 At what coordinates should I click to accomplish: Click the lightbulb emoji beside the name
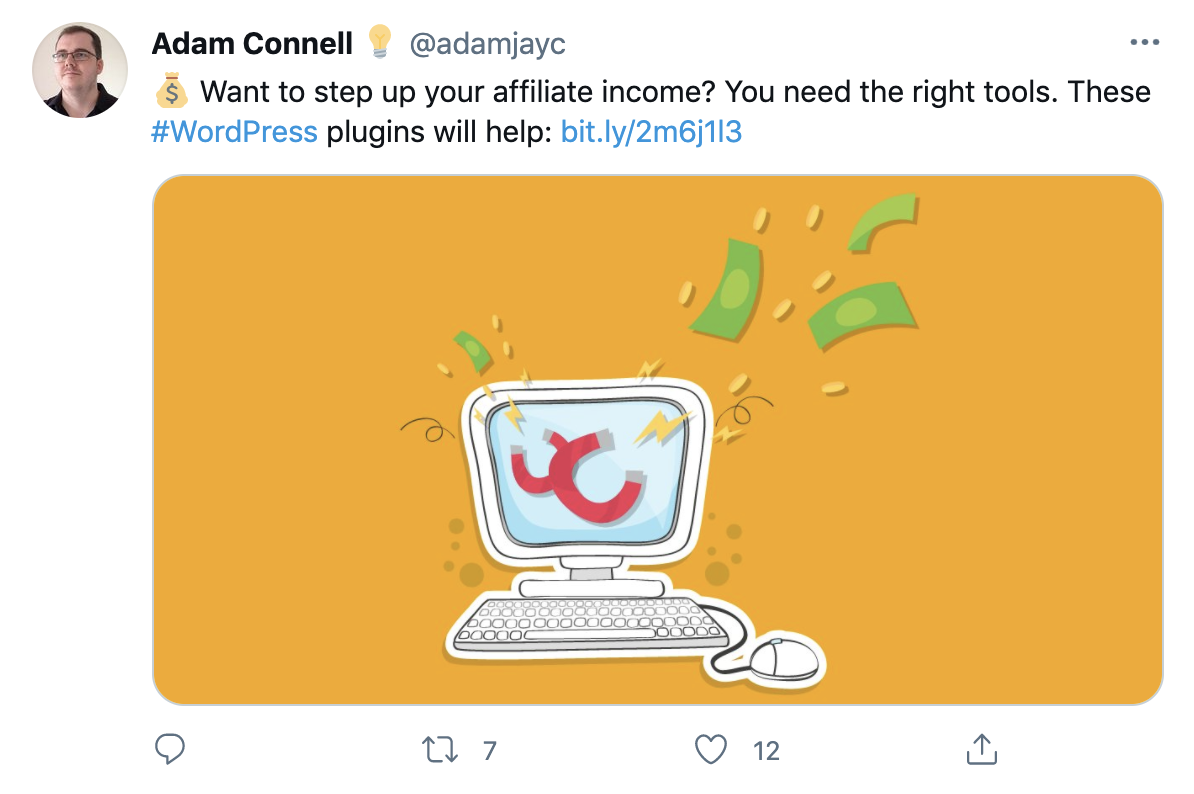click(x=379, y=42)
